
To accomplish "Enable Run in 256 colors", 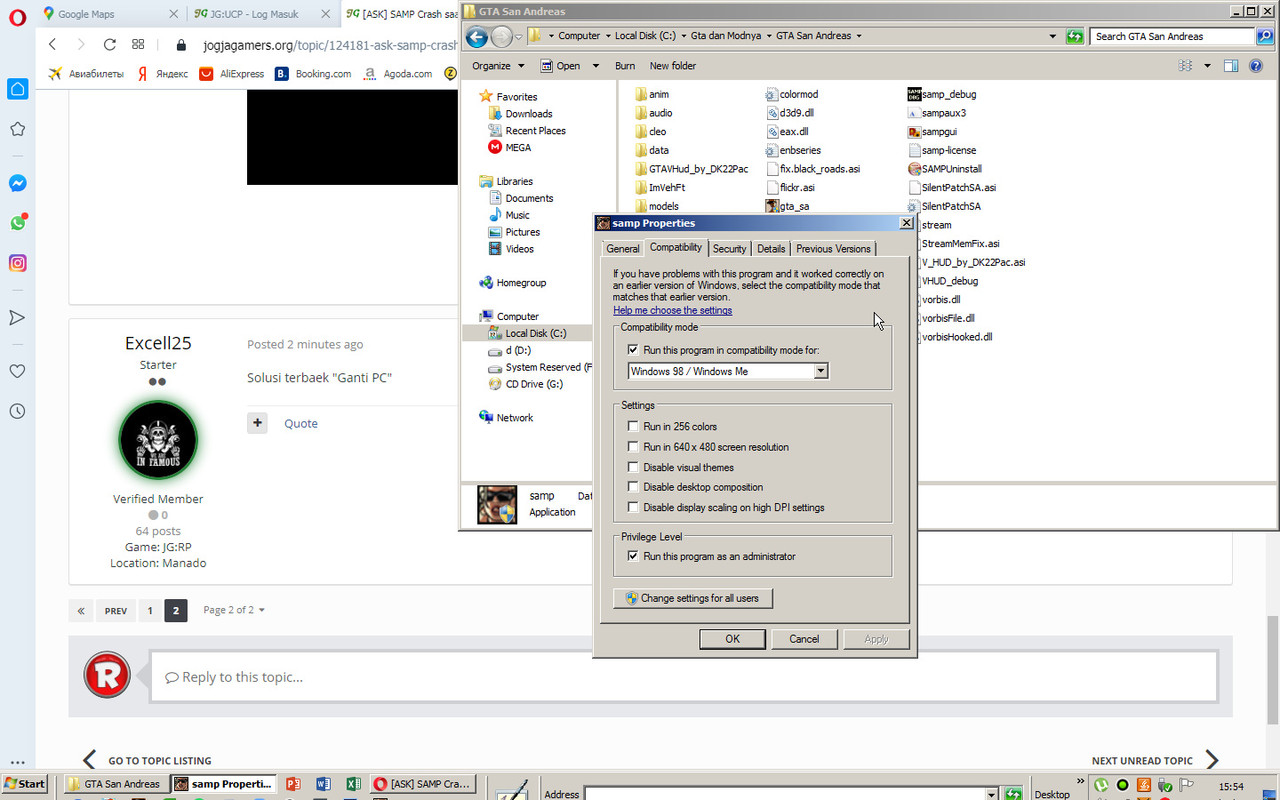I will [633, 427].
